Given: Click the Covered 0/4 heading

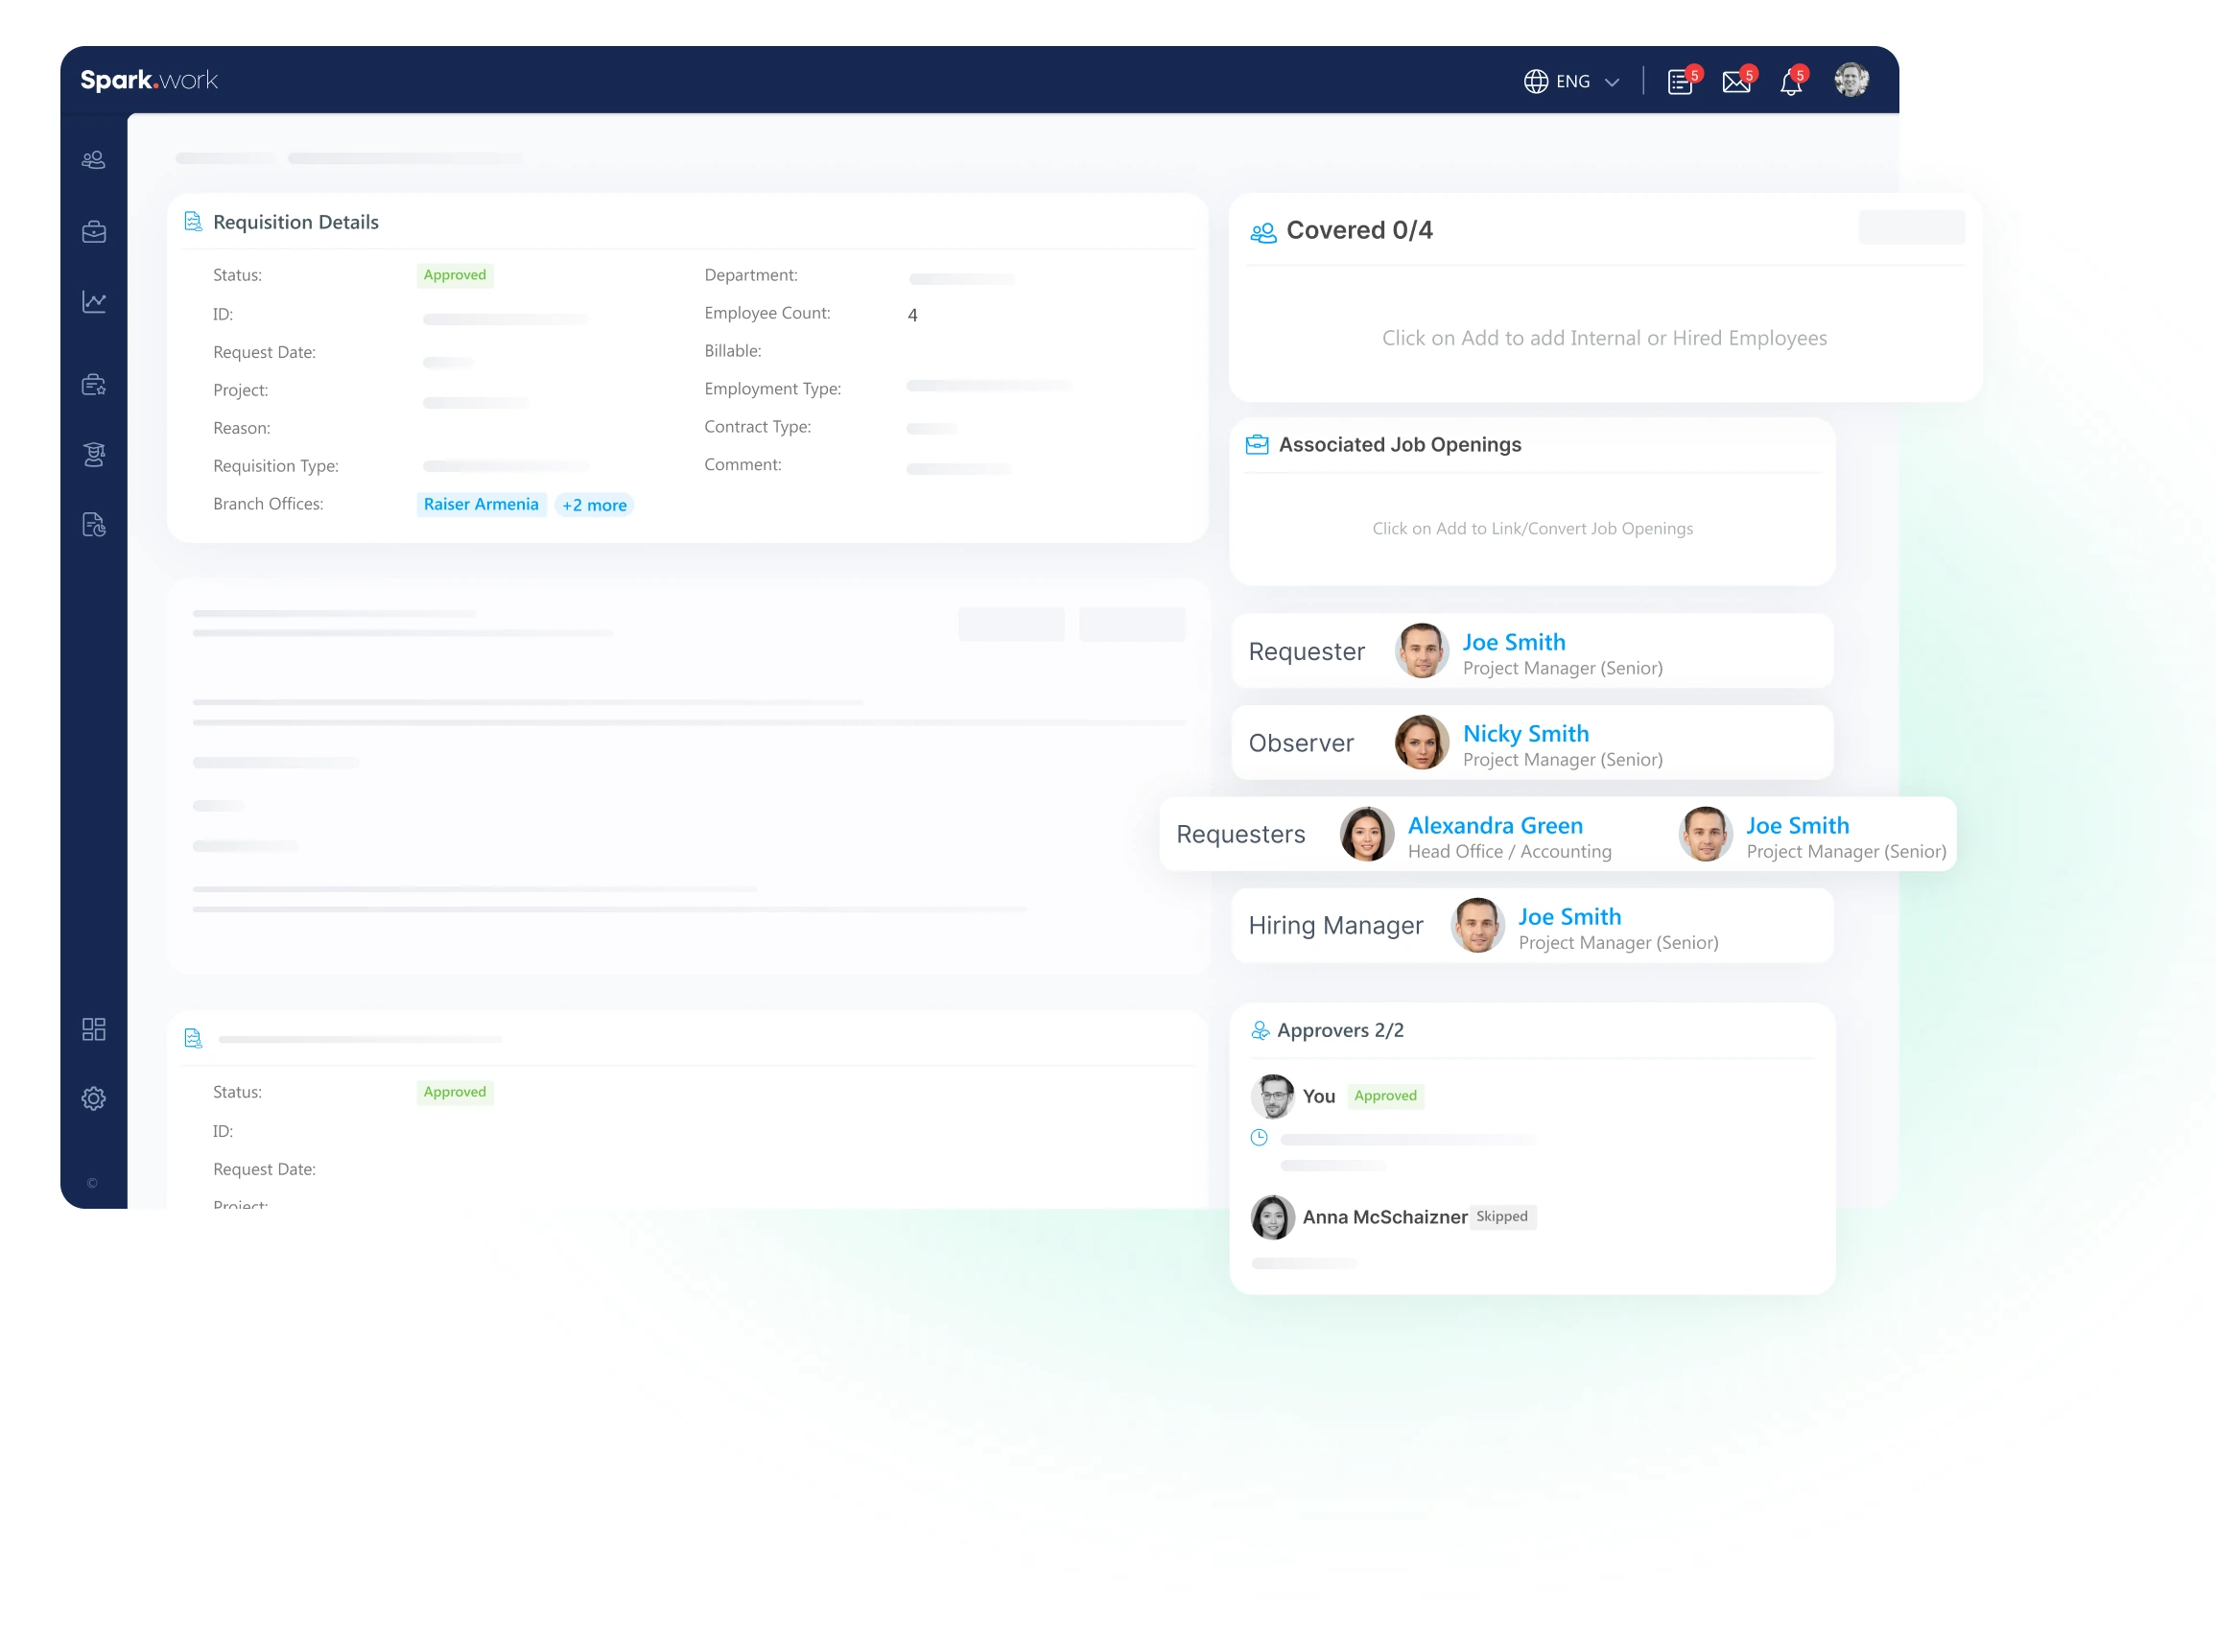Looking at the screenshot, I should (x=1359, y=231).
